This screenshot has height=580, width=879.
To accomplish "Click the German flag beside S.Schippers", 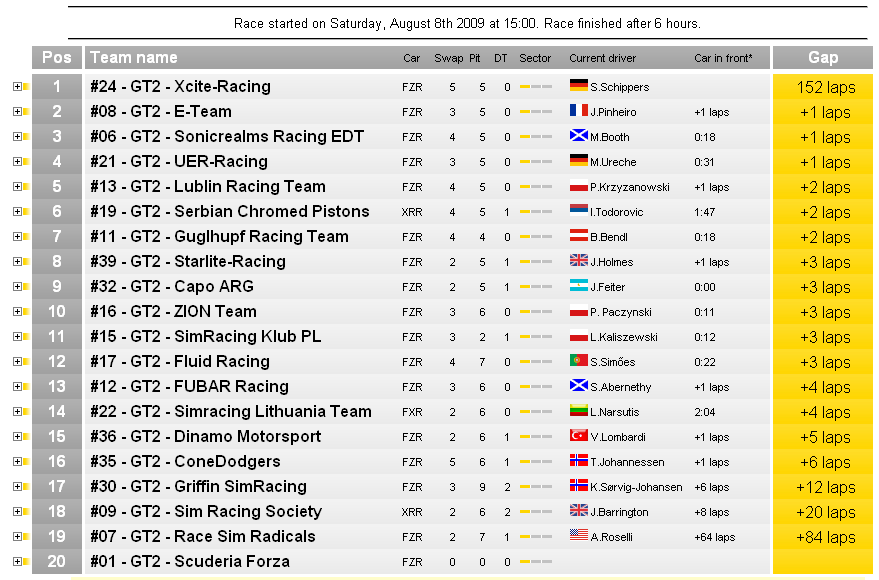I will pos(578,87).
